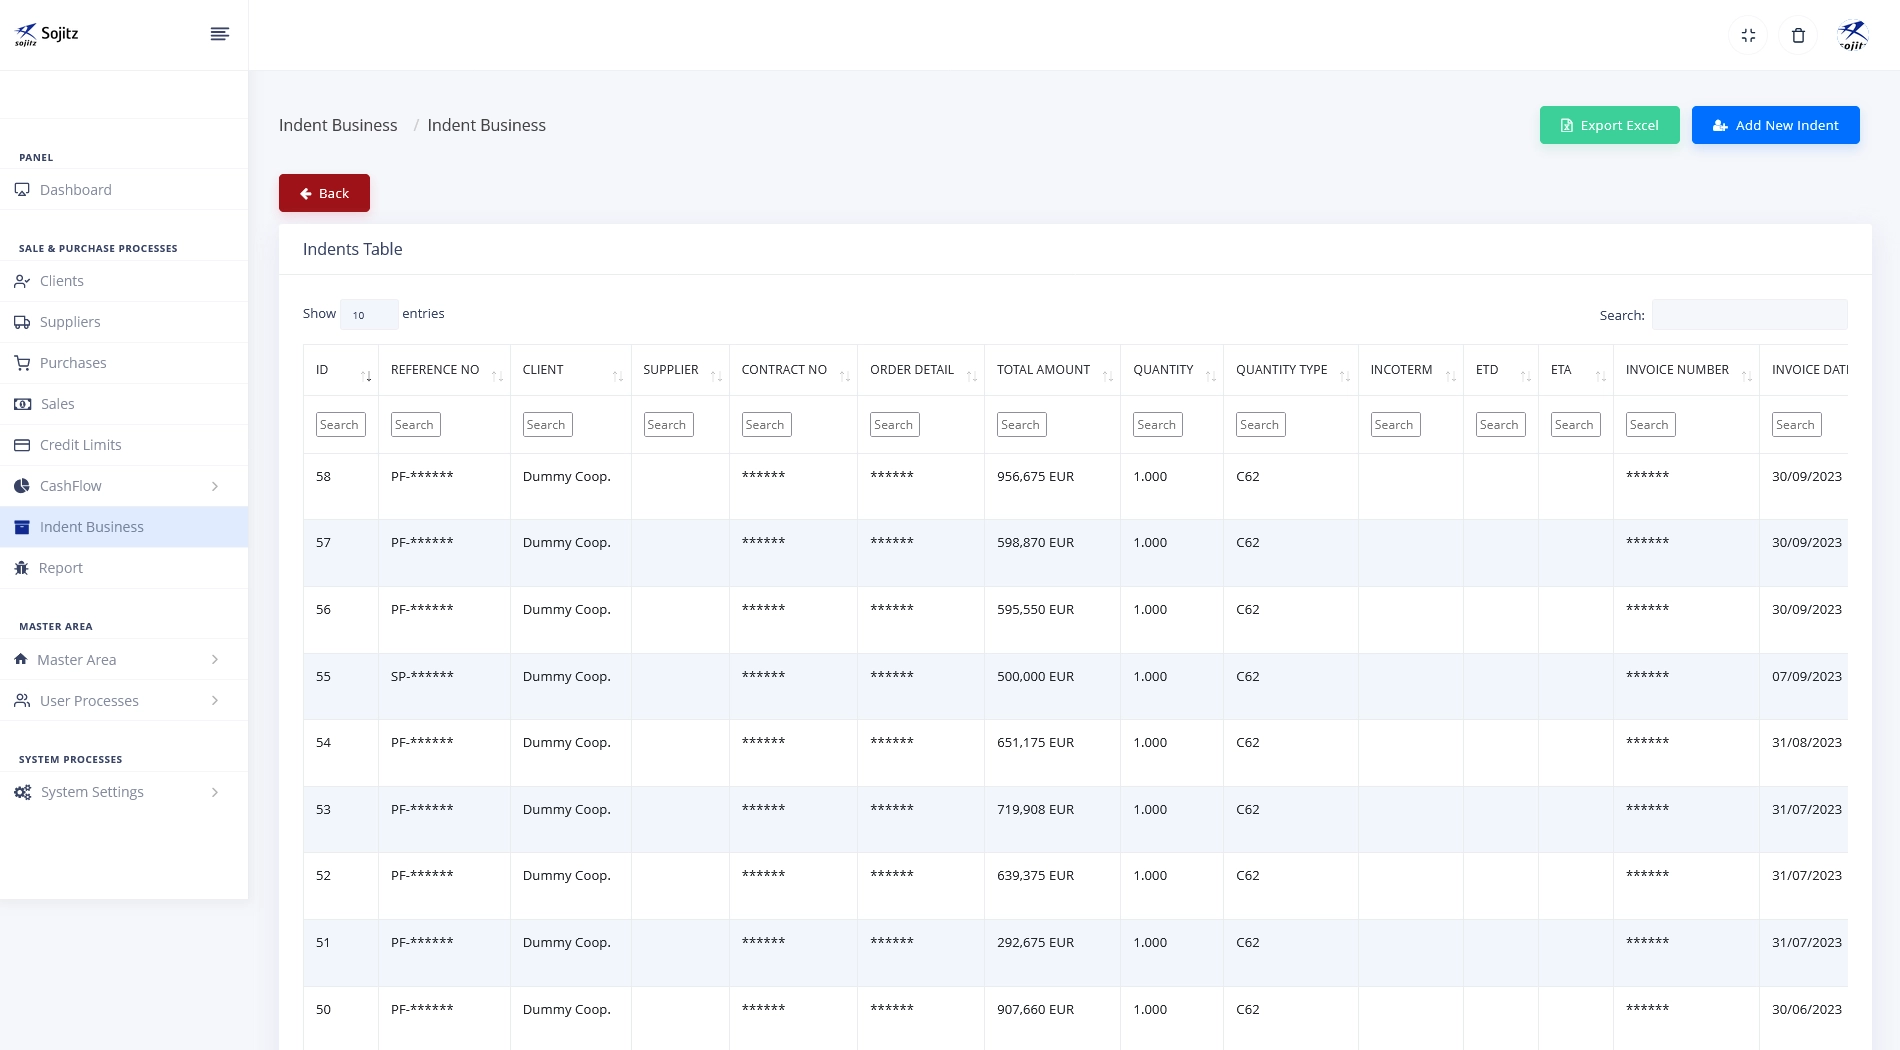Image resolution: width=1900 pixels, height=1050 pixels.
Task: Open Credit Limits menu item
Action: click(x=124, y=445)
